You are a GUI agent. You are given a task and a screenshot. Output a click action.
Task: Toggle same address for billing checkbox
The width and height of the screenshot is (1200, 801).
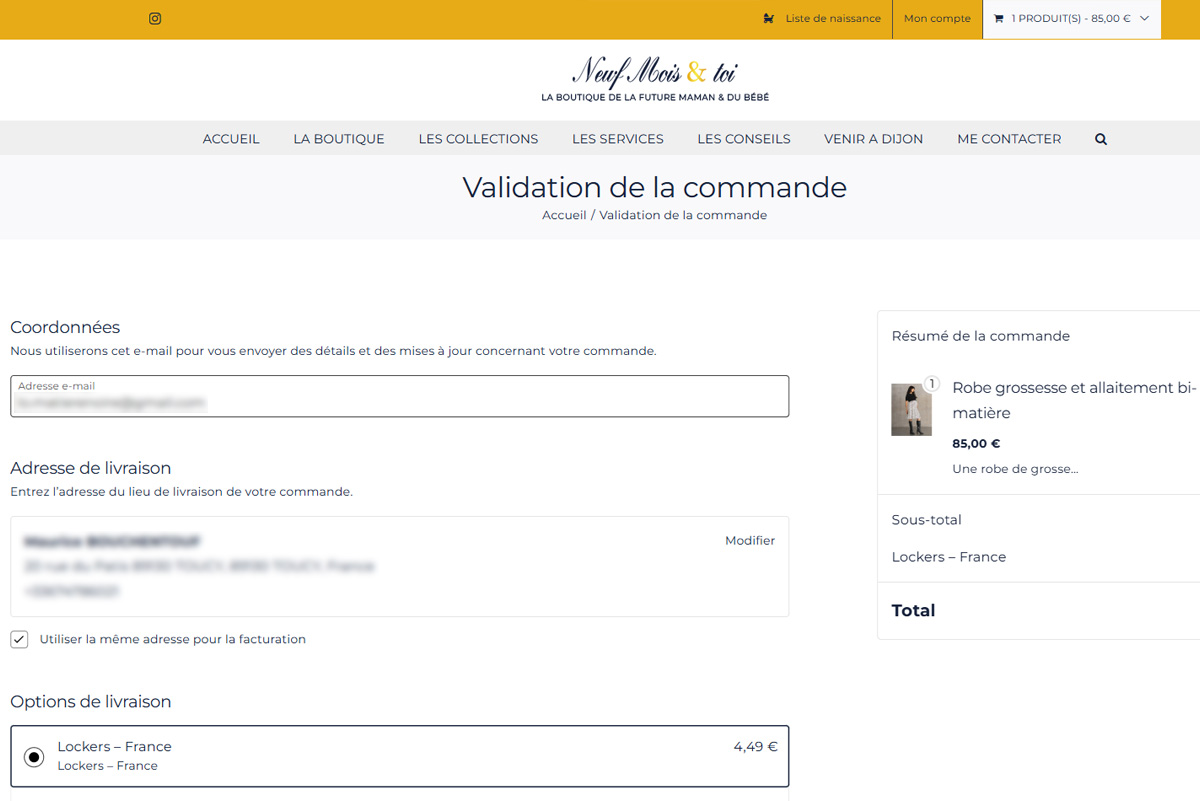20,639
